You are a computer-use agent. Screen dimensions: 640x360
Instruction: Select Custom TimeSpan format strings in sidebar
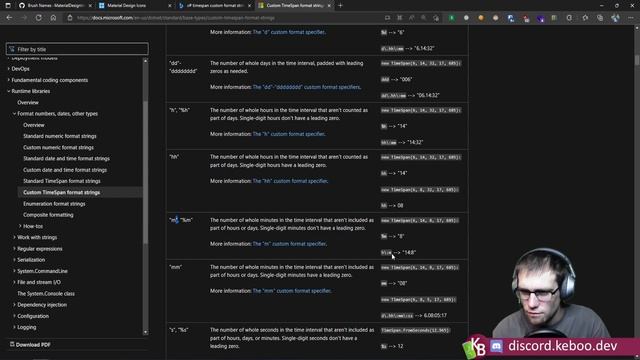coord(62,192)
